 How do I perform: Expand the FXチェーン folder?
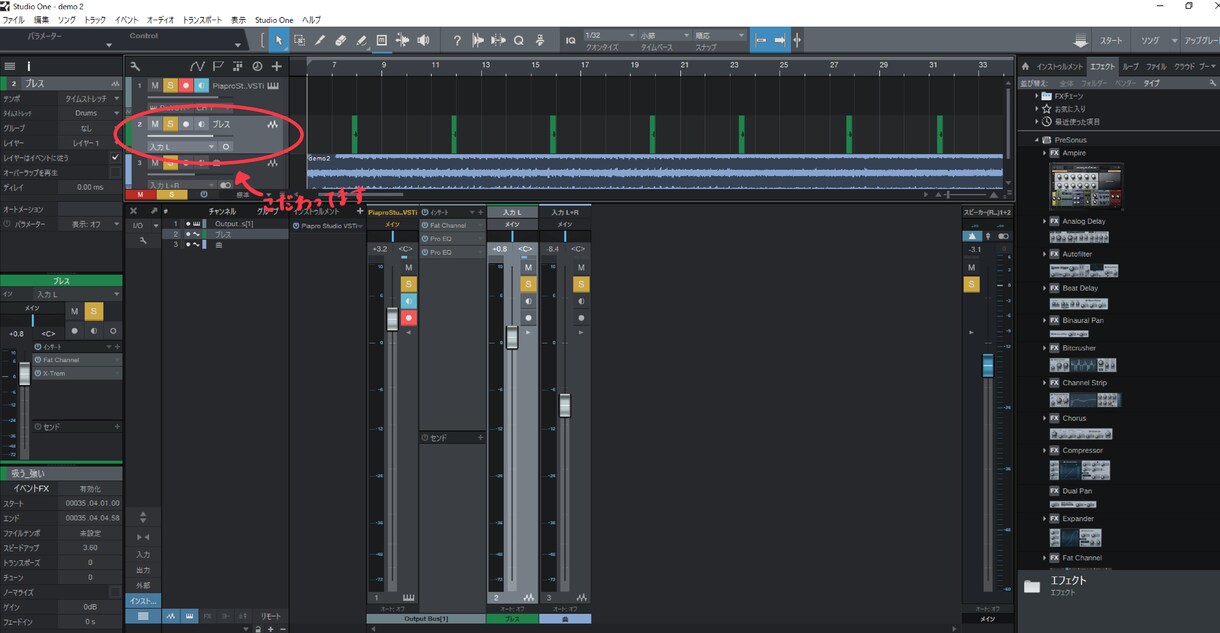coord(1036,96)
